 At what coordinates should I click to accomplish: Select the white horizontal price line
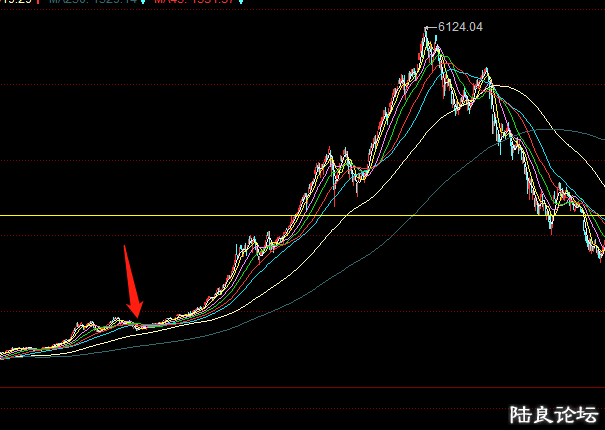tap(300, 215)
